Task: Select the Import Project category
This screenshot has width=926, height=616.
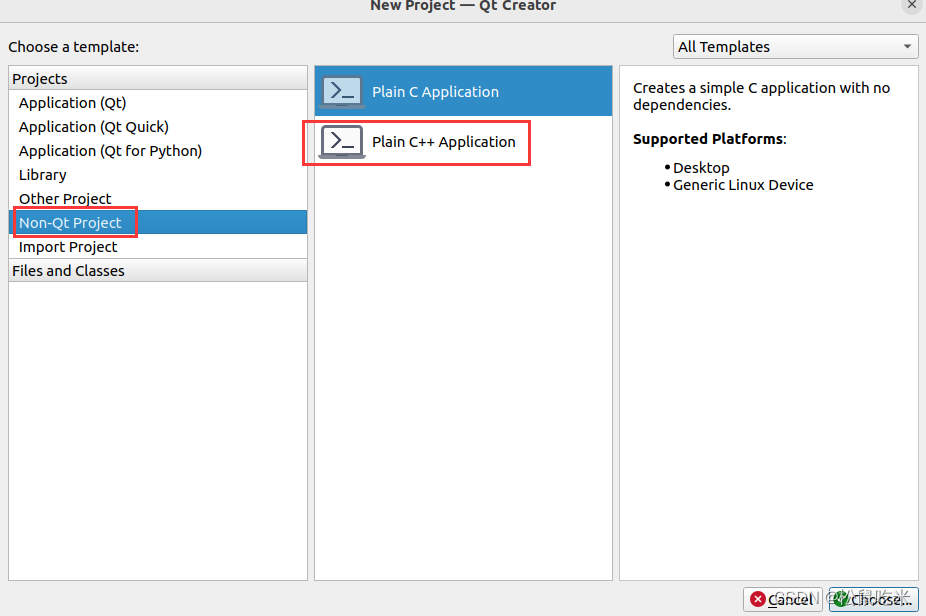Action: pyautogui.click(x=67, y=246)
